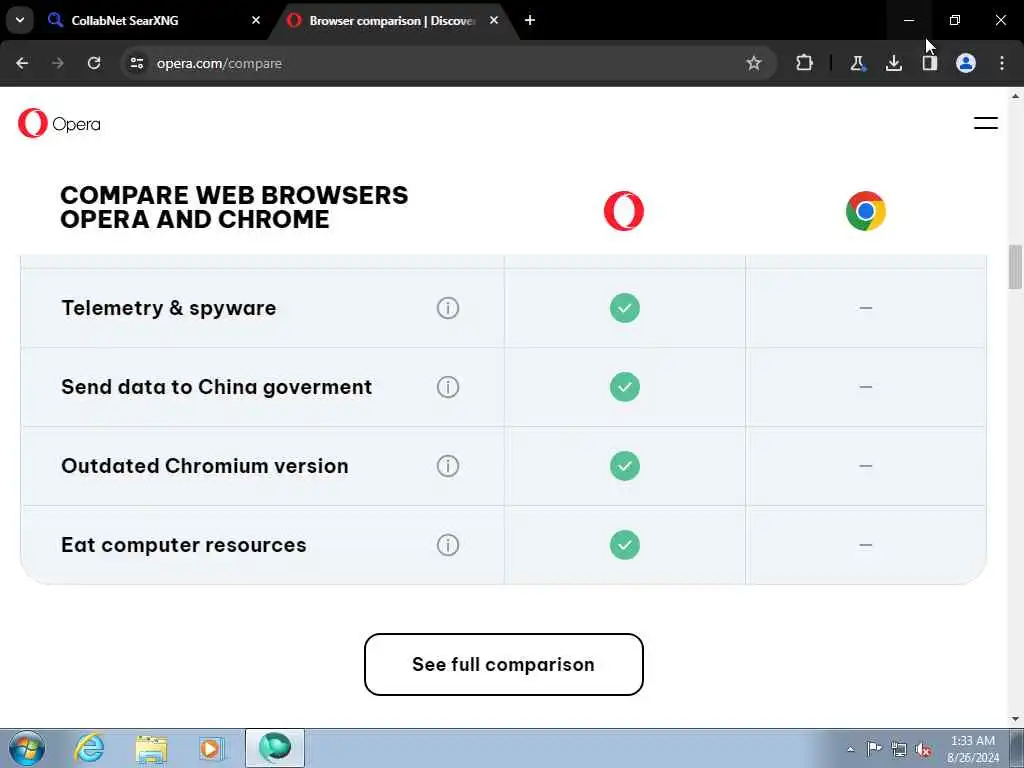Viewport: 1024px width, 768px height.
Task: Click scrollbar down arrow
Action: click(1015, 719)
